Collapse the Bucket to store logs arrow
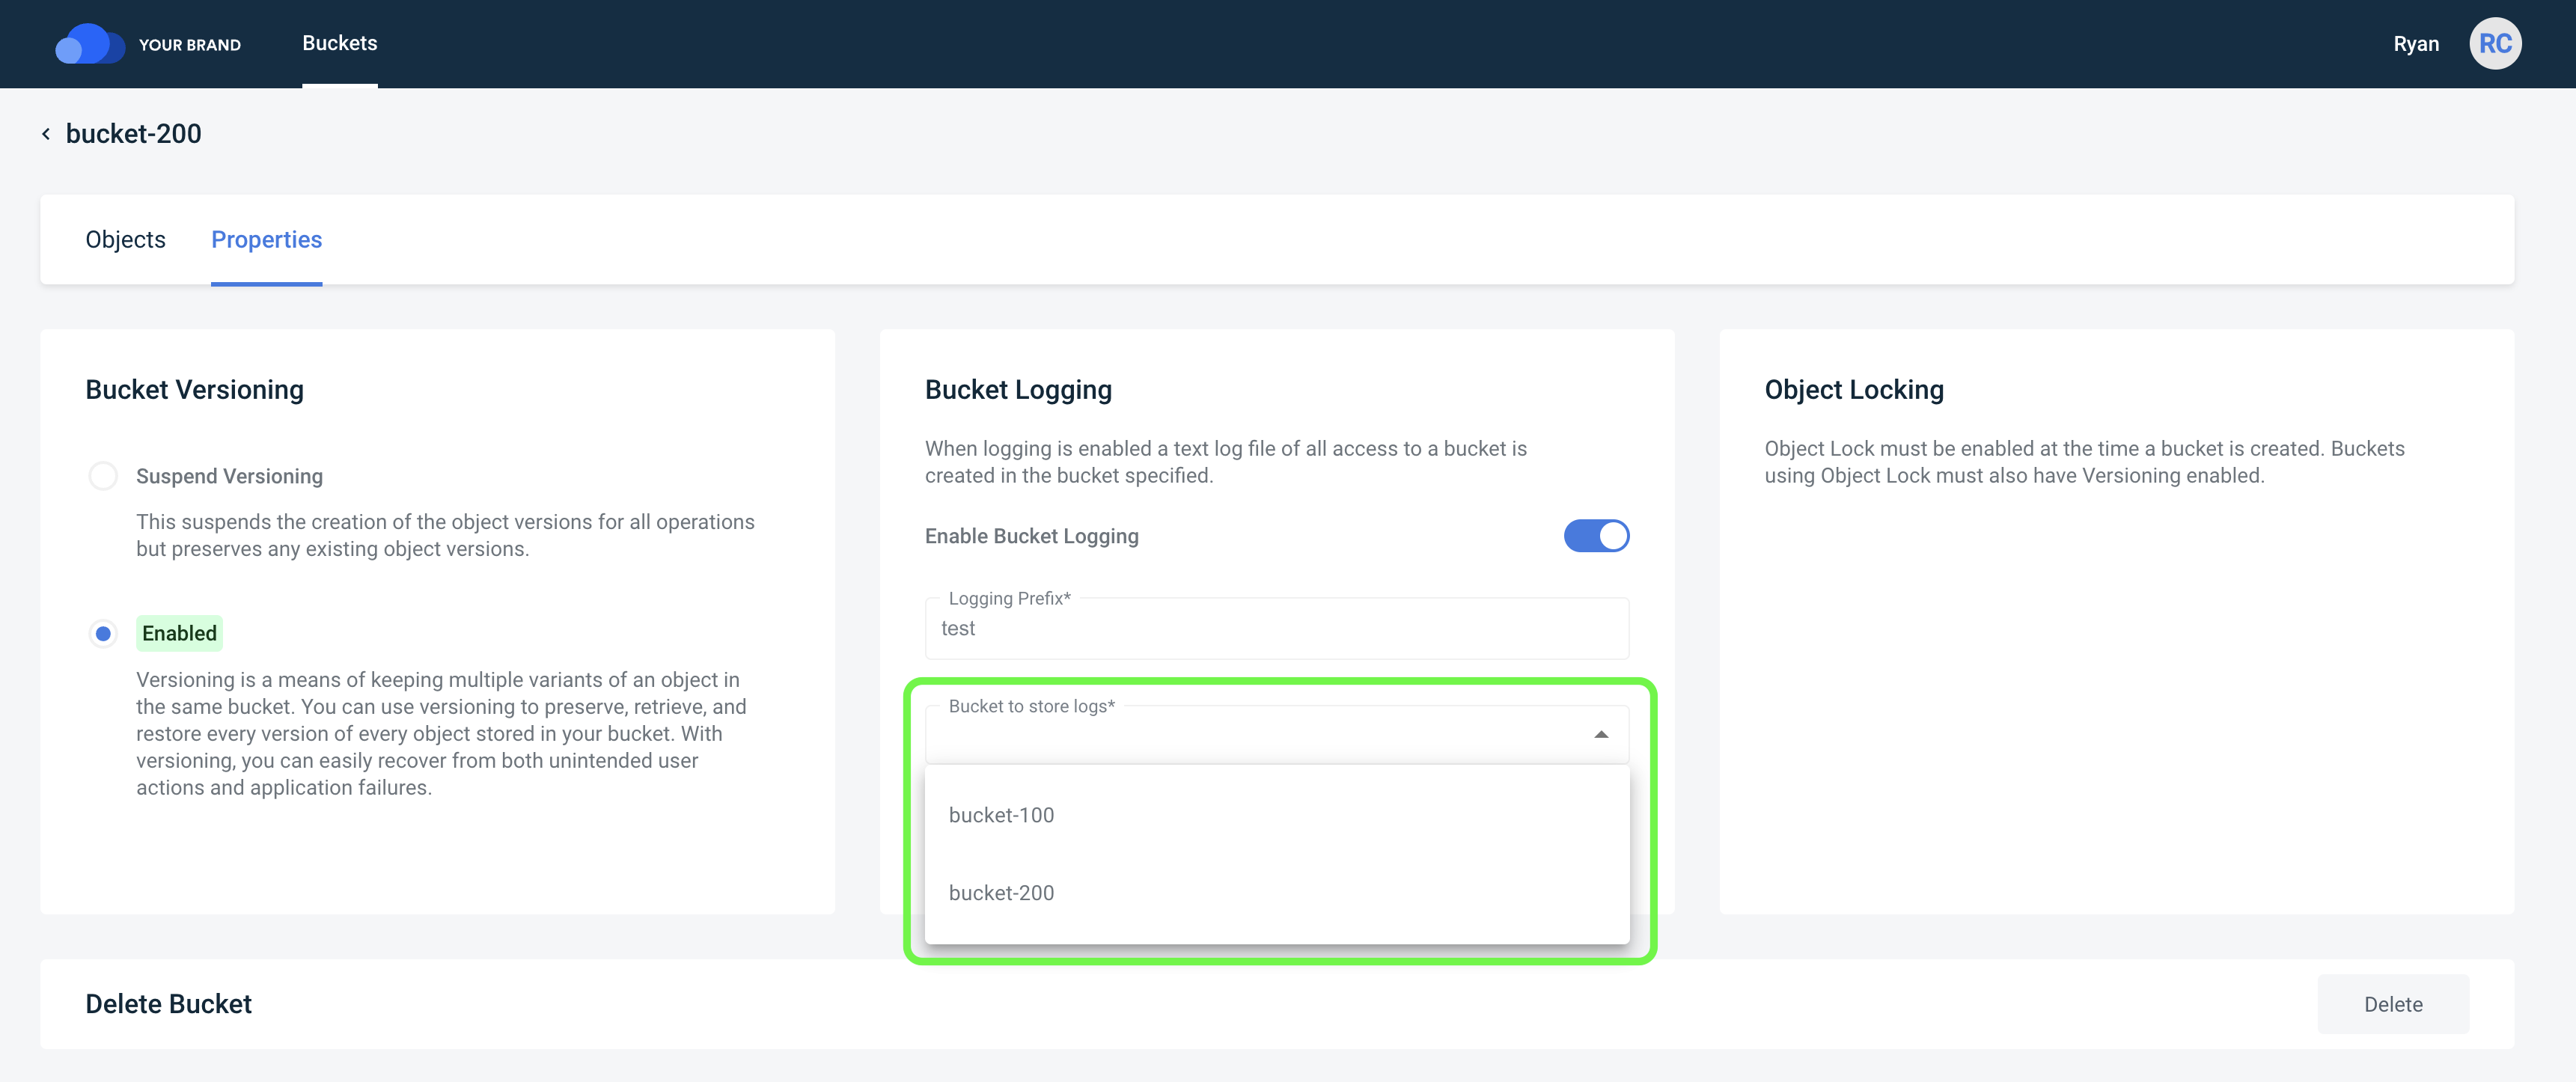This screenshot has height=1082, width=2576. pos(1601,735)
